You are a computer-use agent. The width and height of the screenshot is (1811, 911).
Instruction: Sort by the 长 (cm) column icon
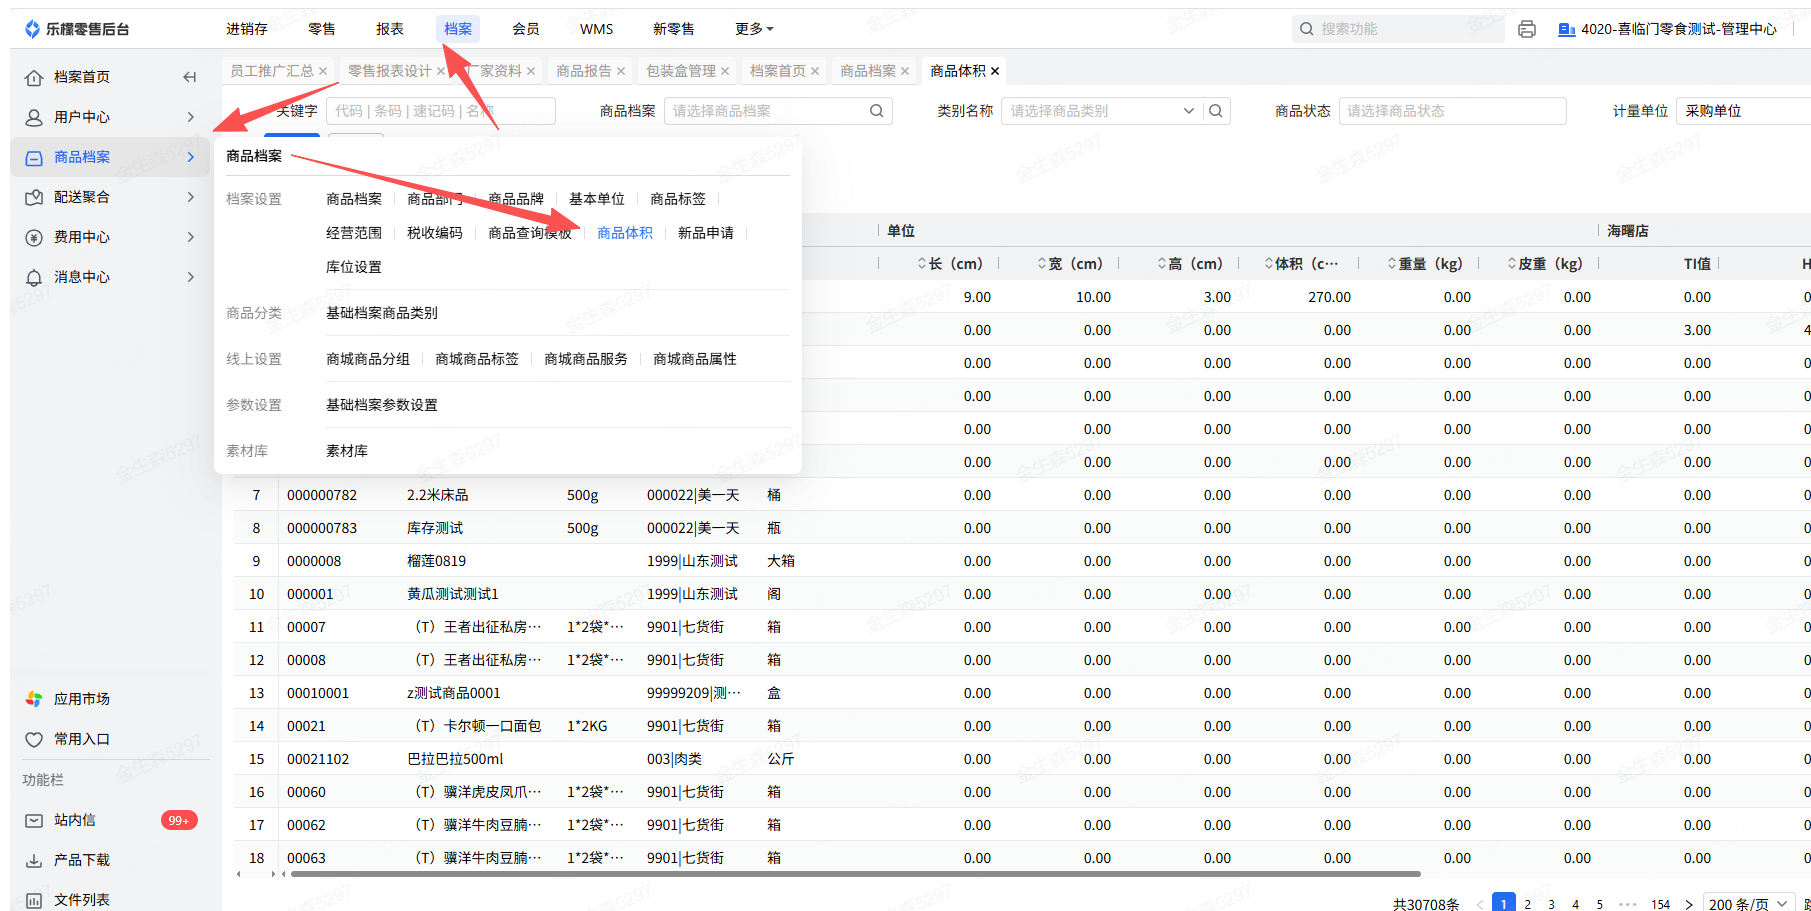(x=922, y=264)
